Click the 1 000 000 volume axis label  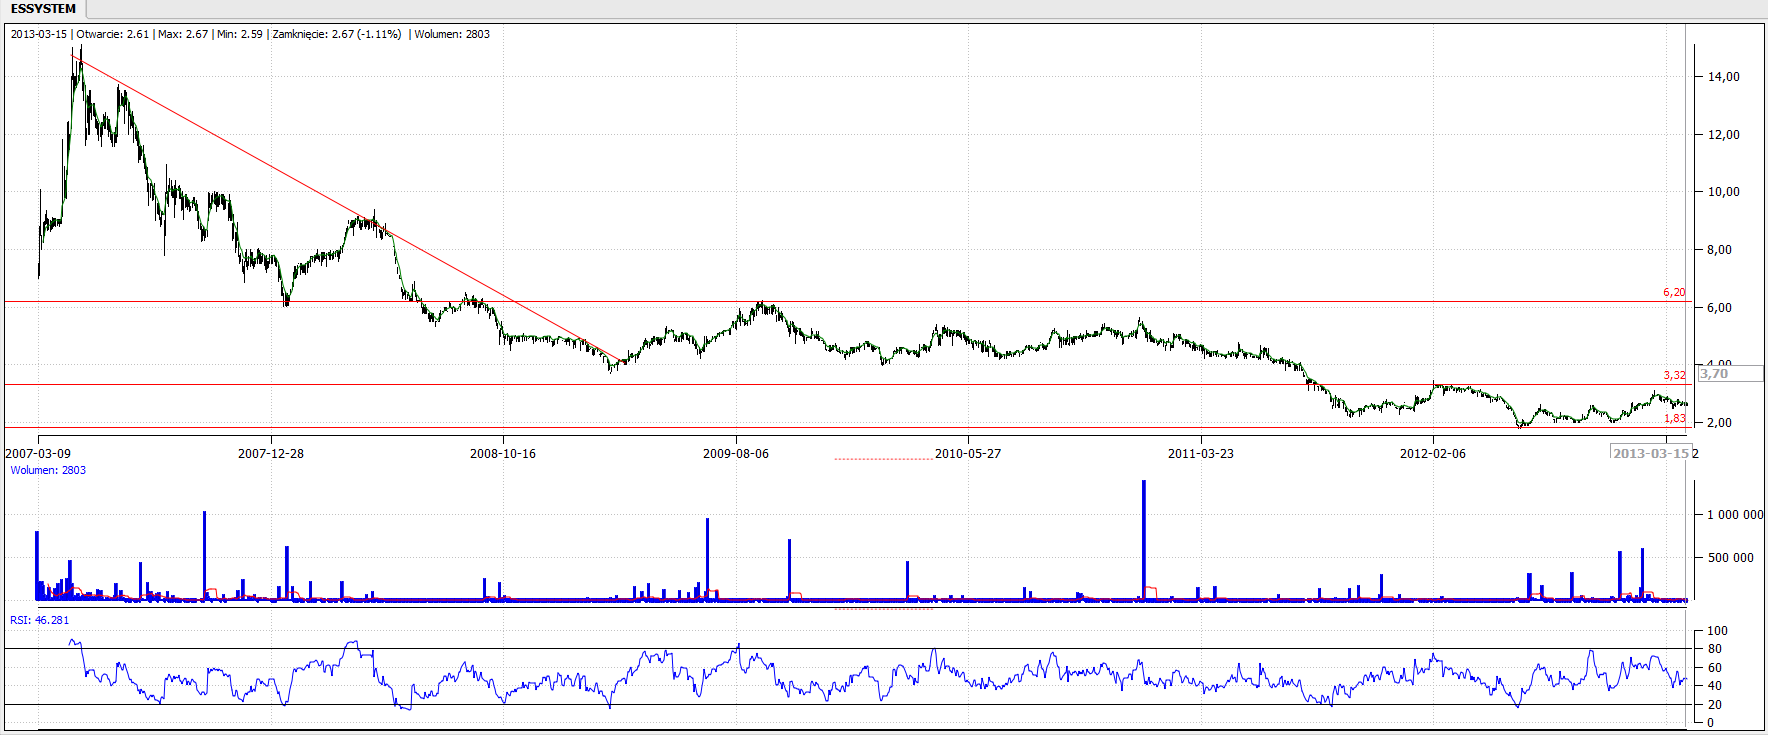[1735, 514]
